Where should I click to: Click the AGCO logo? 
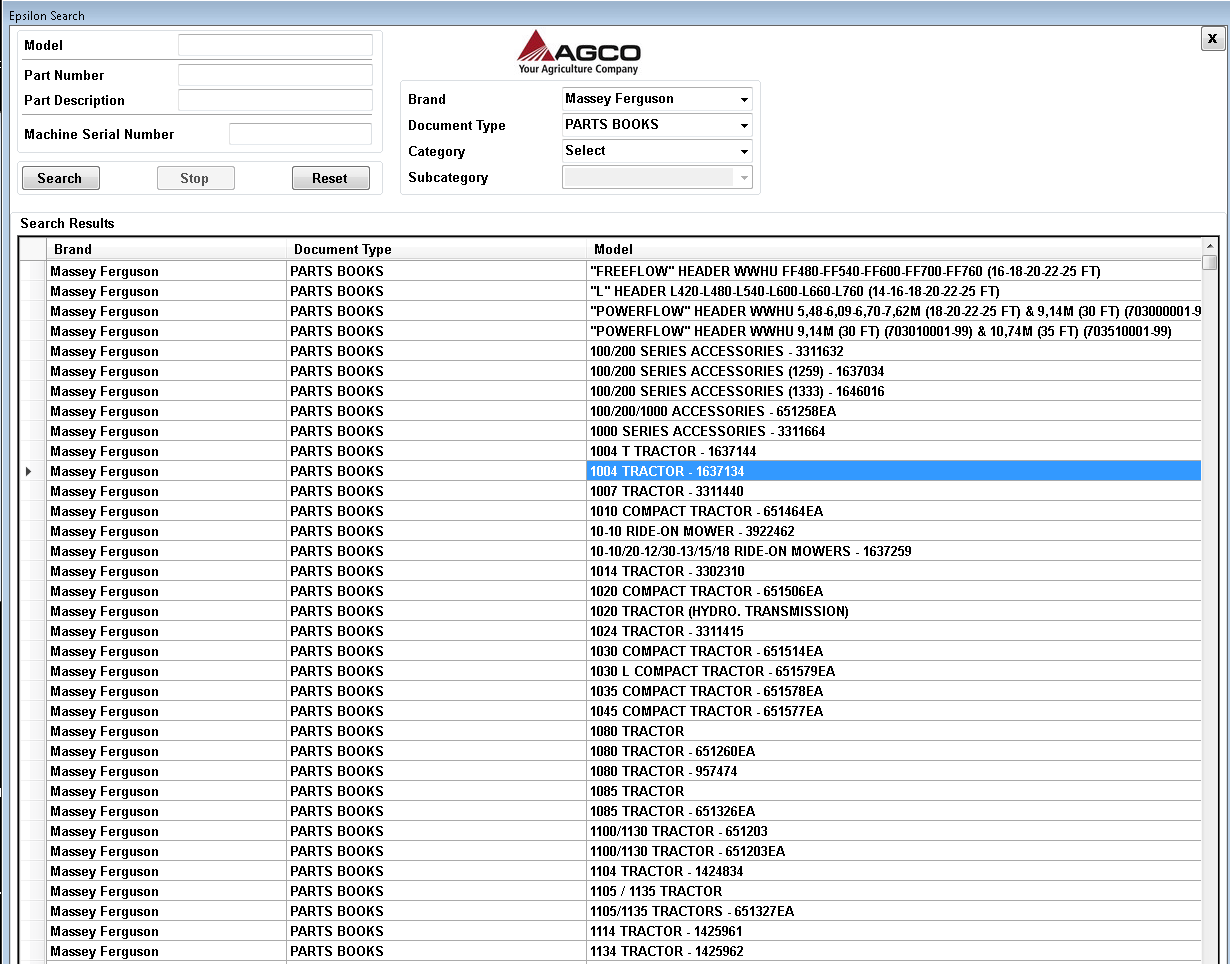pos(578,52)
